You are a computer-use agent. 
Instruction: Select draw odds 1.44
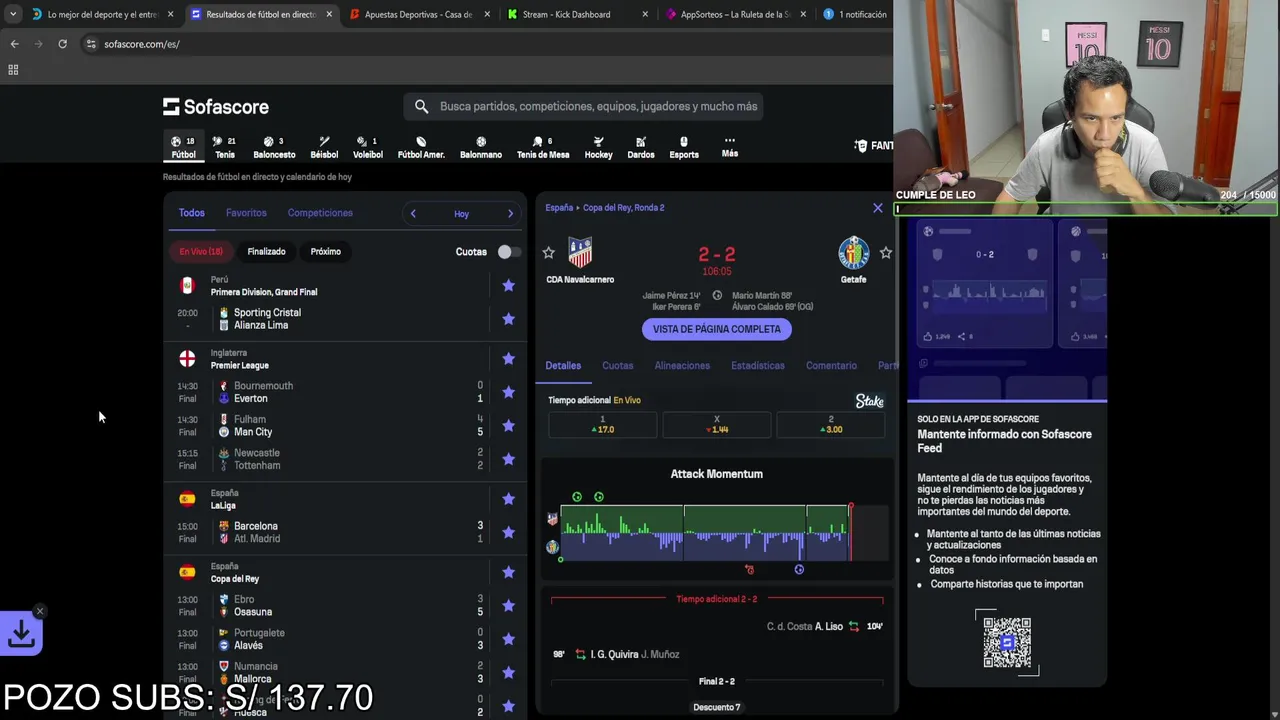click(x=717, y=425)
